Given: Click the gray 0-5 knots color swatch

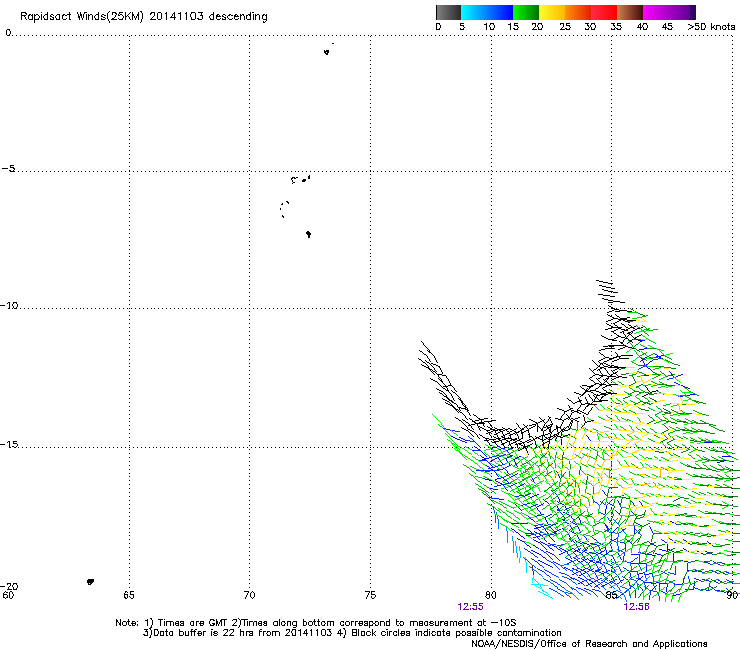Looking at the screenshot, I should coord(448,12).
